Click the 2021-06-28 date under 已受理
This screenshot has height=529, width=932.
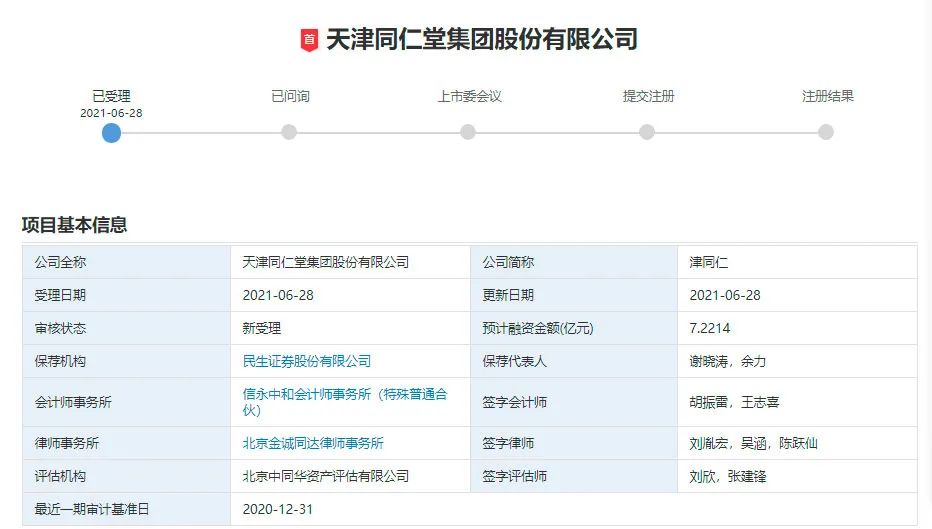coord(111,113)
